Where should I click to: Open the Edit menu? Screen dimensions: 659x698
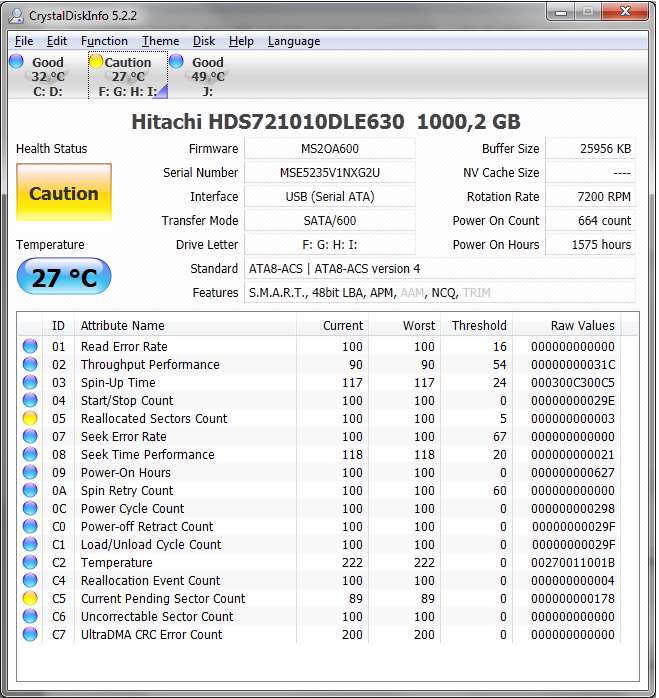coord(57,41)
